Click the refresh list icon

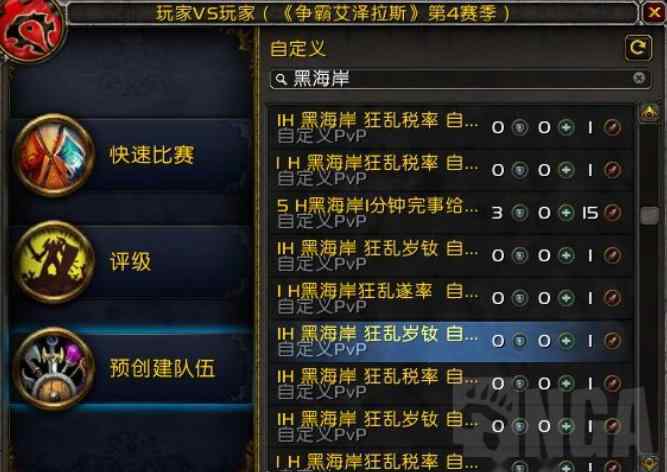pos(638,48)
